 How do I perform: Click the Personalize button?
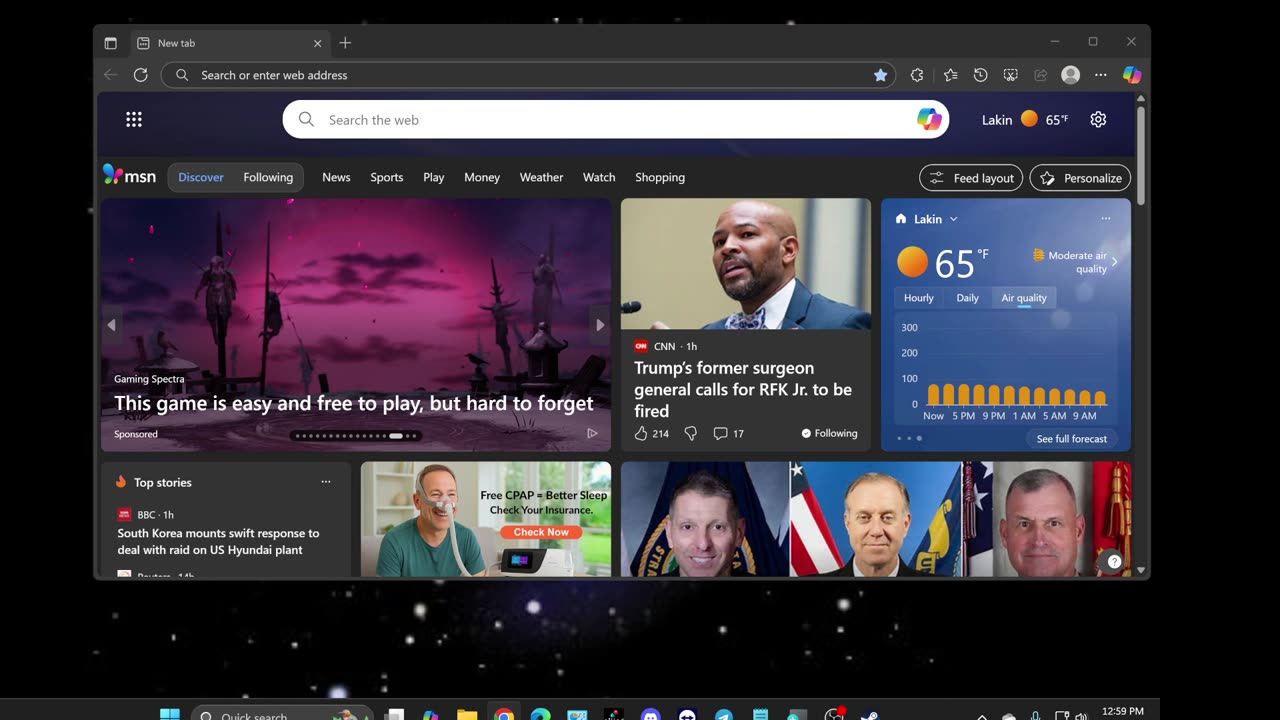pyautogui.click(x=1080, y=178)
